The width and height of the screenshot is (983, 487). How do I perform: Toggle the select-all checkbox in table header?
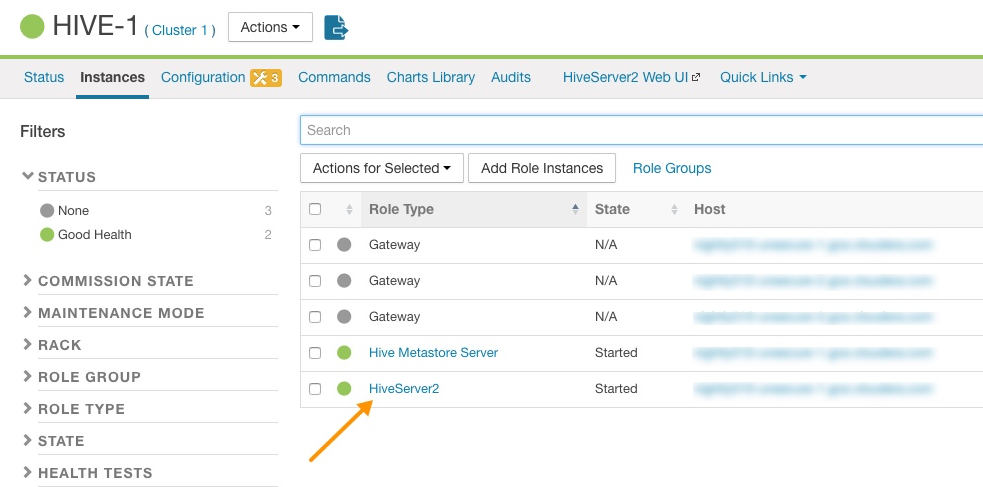[x=315, y=210]
